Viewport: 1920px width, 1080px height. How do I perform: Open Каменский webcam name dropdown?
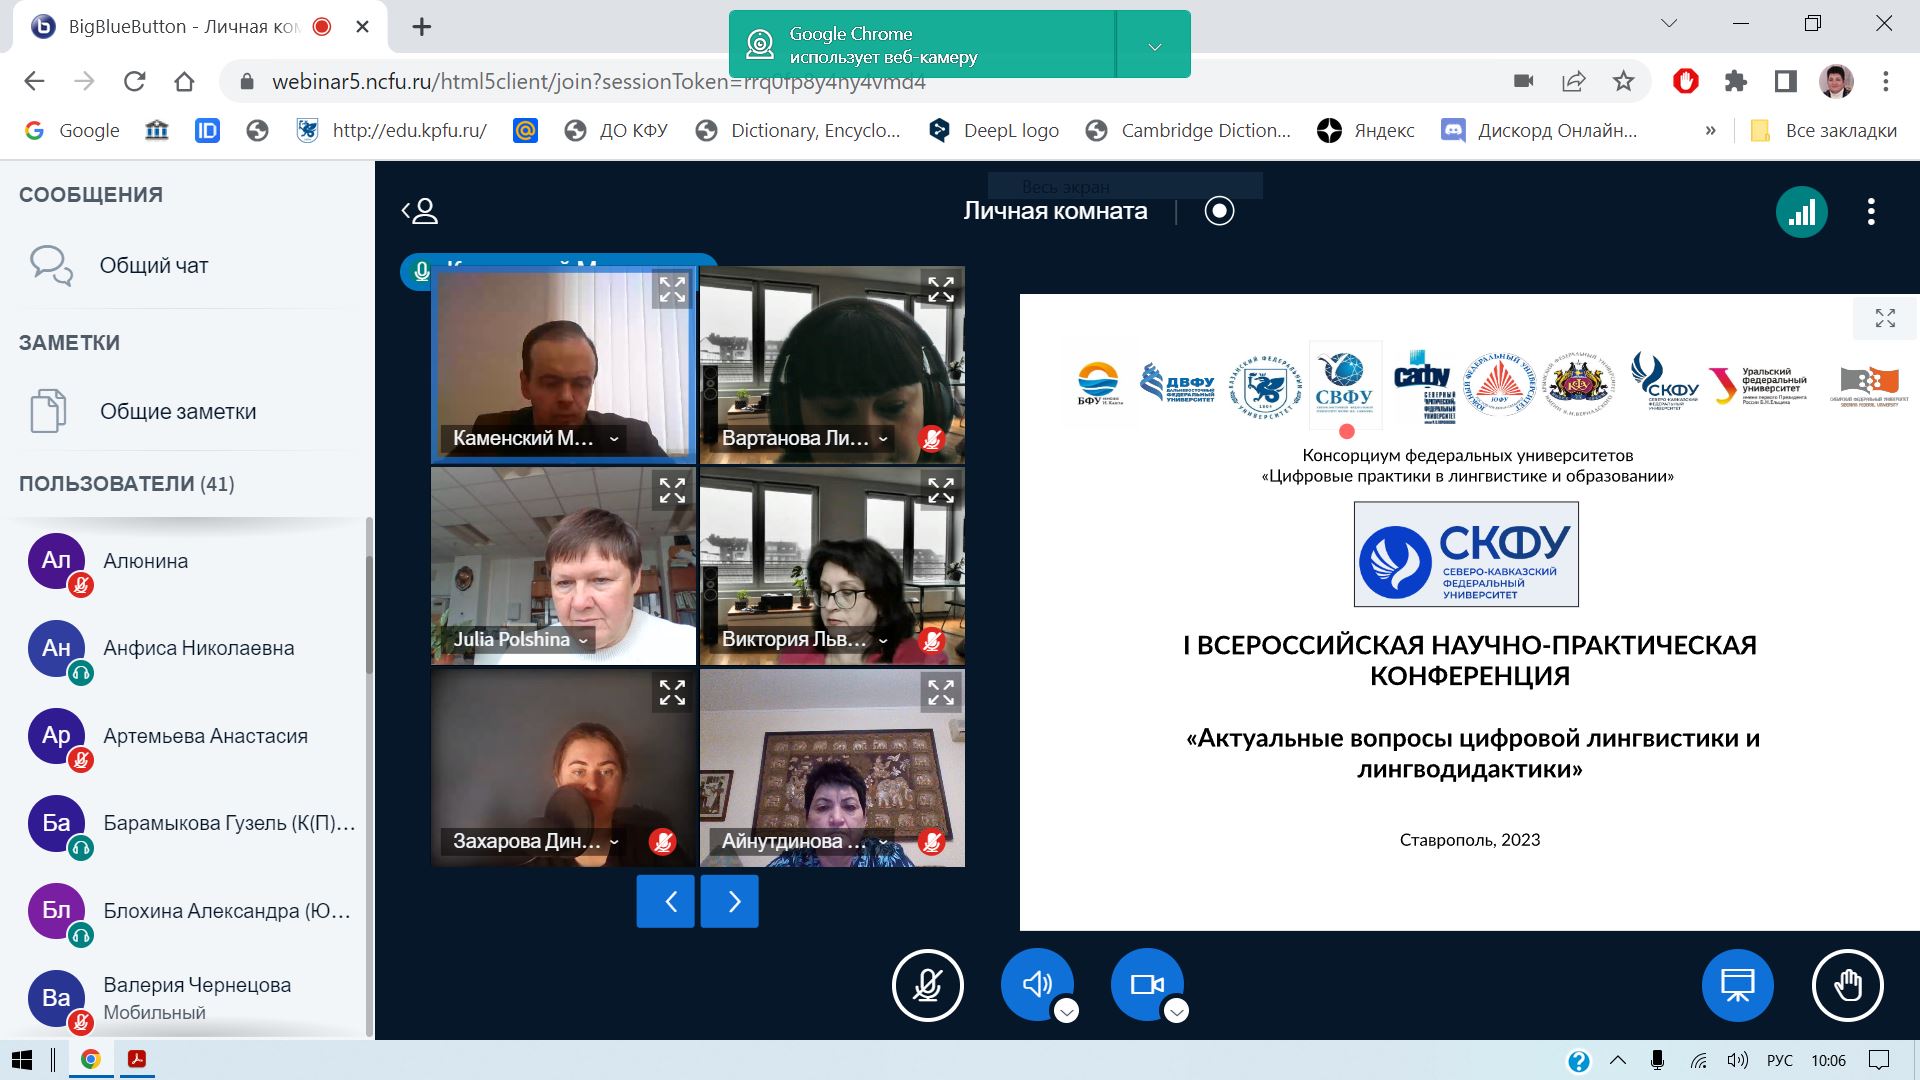[x=535, y=439]
